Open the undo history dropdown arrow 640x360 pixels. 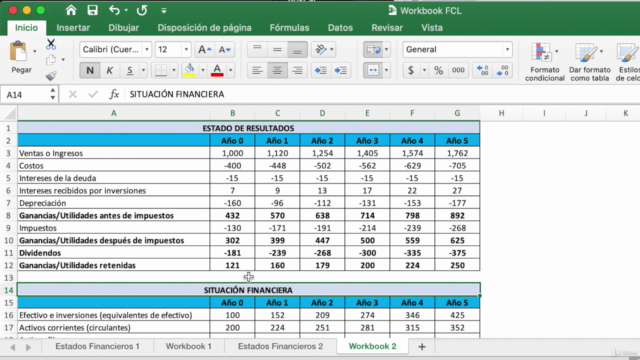pos(126,10)
